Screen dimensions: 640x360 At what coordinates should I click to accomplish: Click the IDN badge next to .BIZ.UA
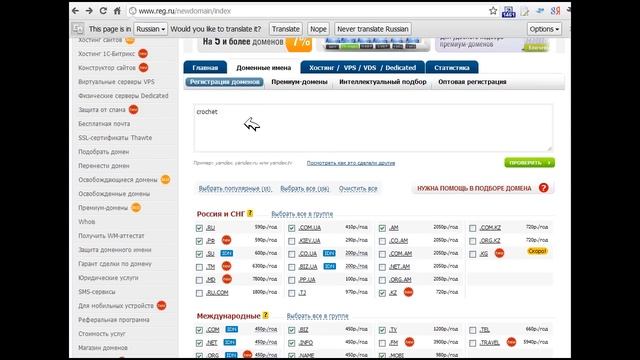click(x=329, y=267)
